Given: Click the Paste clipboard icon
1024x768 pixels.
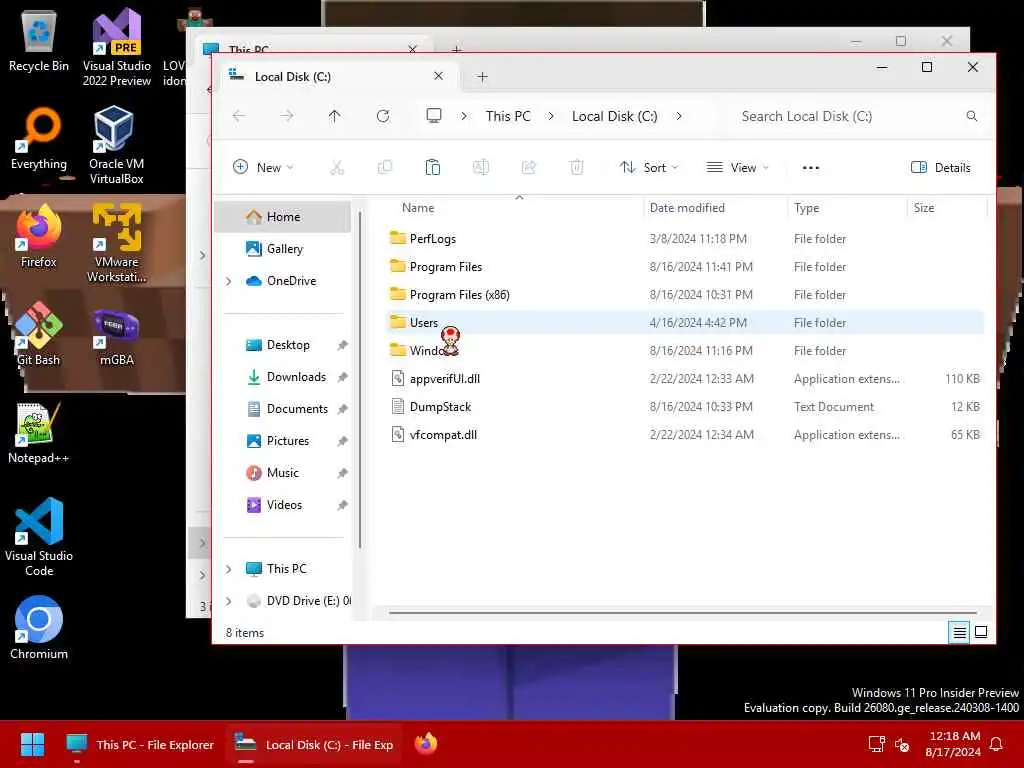Looking at the screenshot, I should pyautogui.click(x=432, y=168).
